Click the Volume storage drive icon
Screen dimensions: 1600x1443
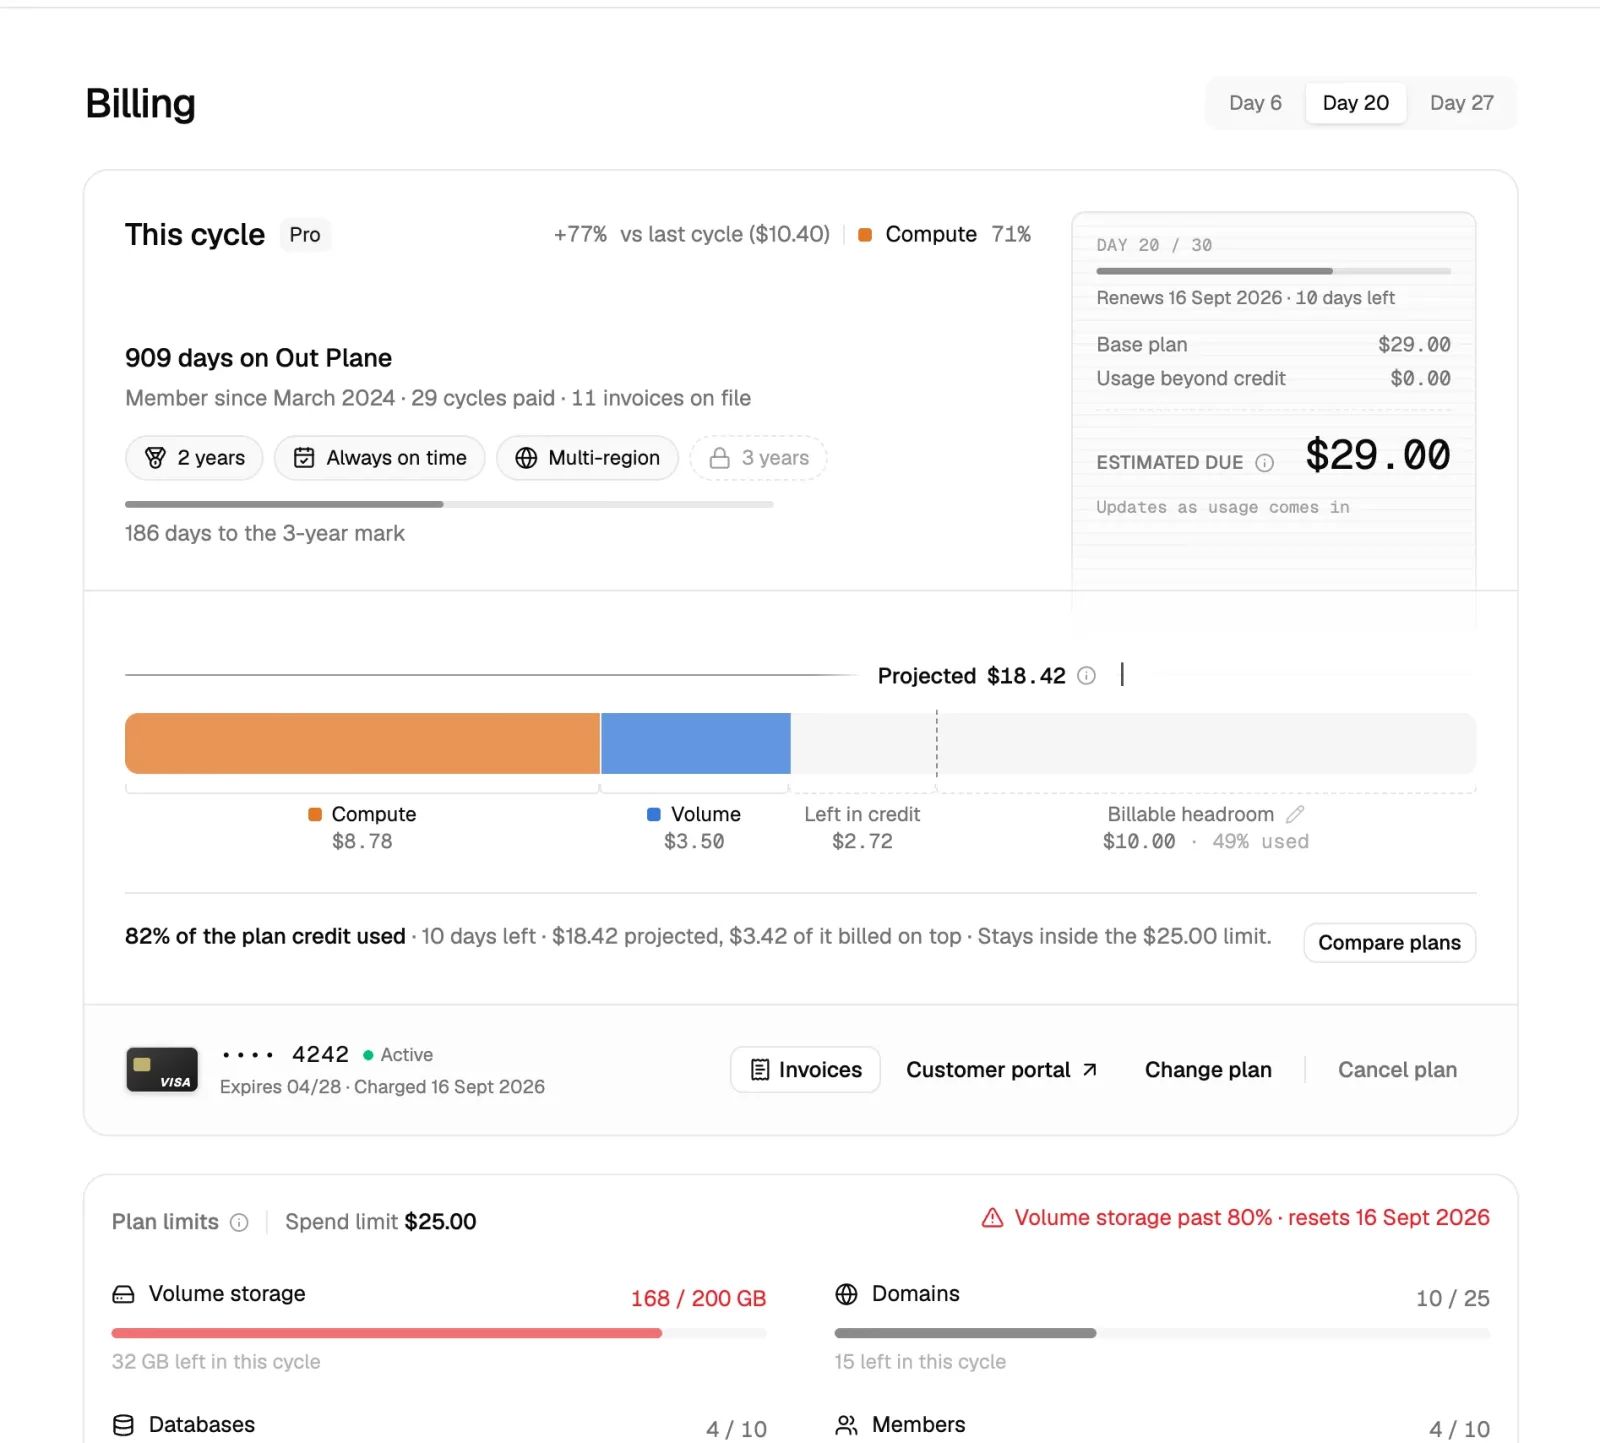coord(123,1294)
